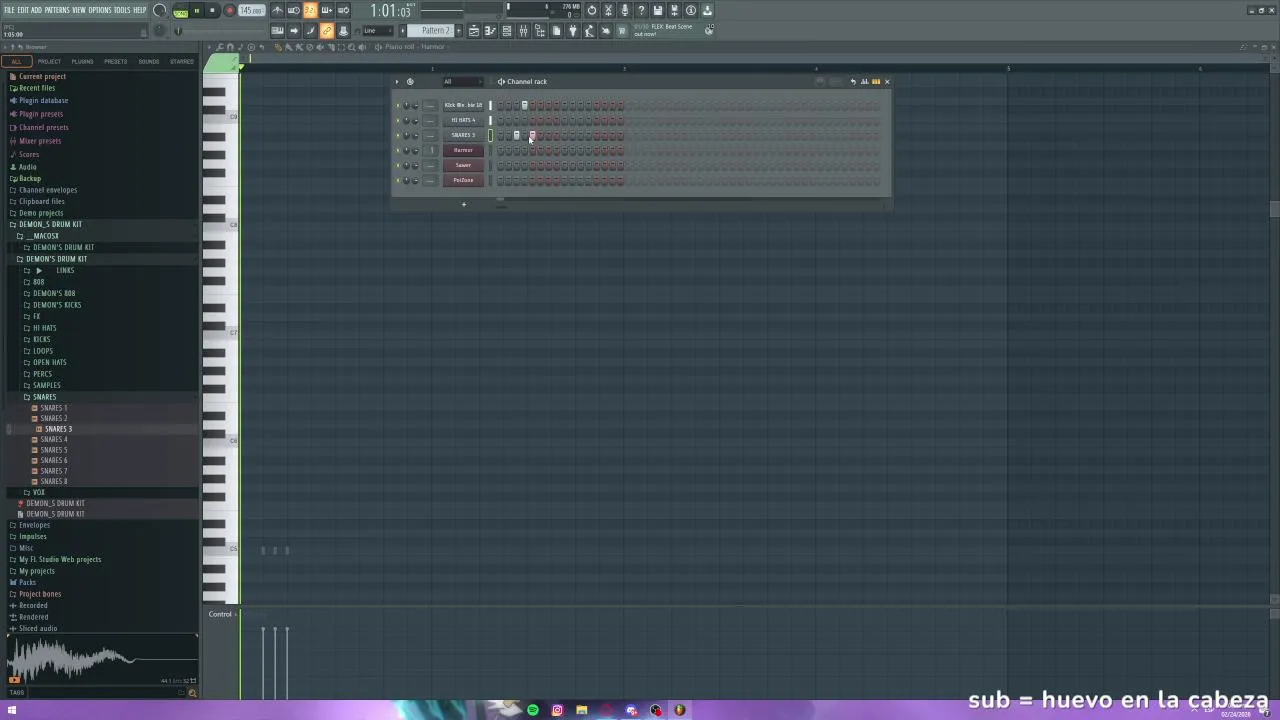Screen dimensions: 1280x720
Task: Click the HI HATS 4 channel button
Action: [x=463, y=120]
